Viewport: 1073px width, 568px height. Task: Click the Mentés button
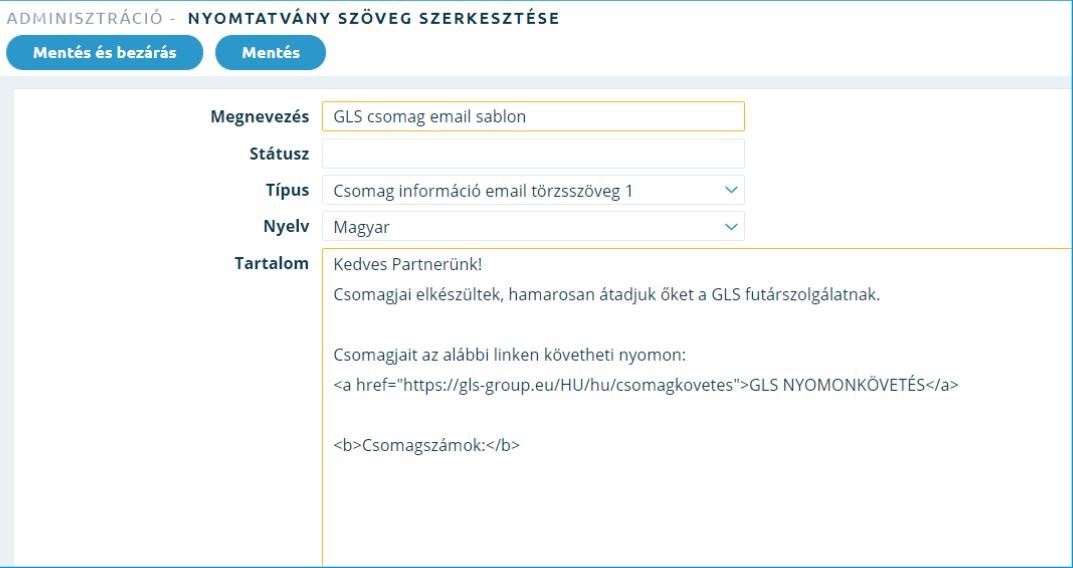(x=270, y=53)
